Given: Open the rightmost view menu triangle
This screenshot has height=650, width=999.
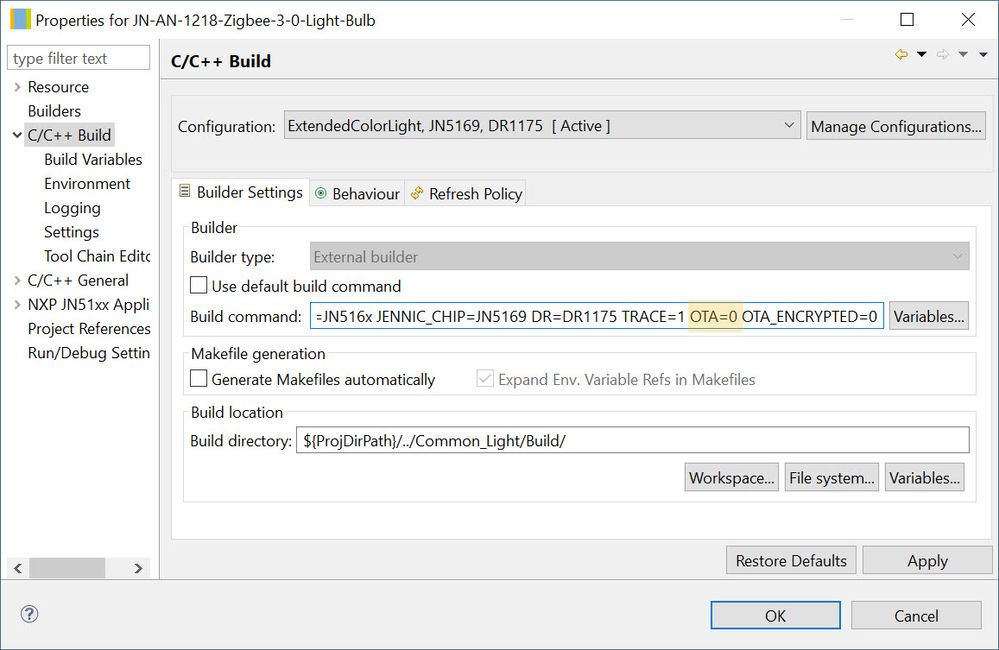Looking at the screenshot, I should click(x=982, y=55).
